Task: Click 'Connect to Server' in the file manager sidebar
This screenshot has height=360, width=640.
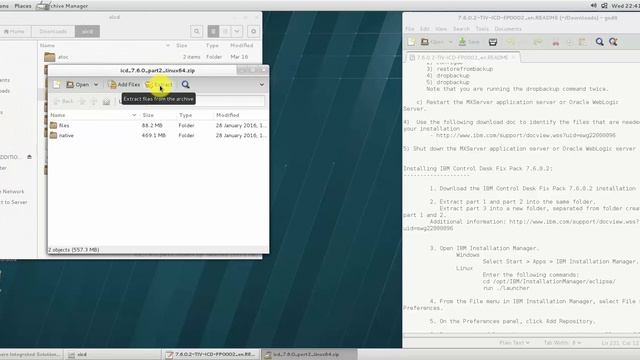Action: pos(13,202)
